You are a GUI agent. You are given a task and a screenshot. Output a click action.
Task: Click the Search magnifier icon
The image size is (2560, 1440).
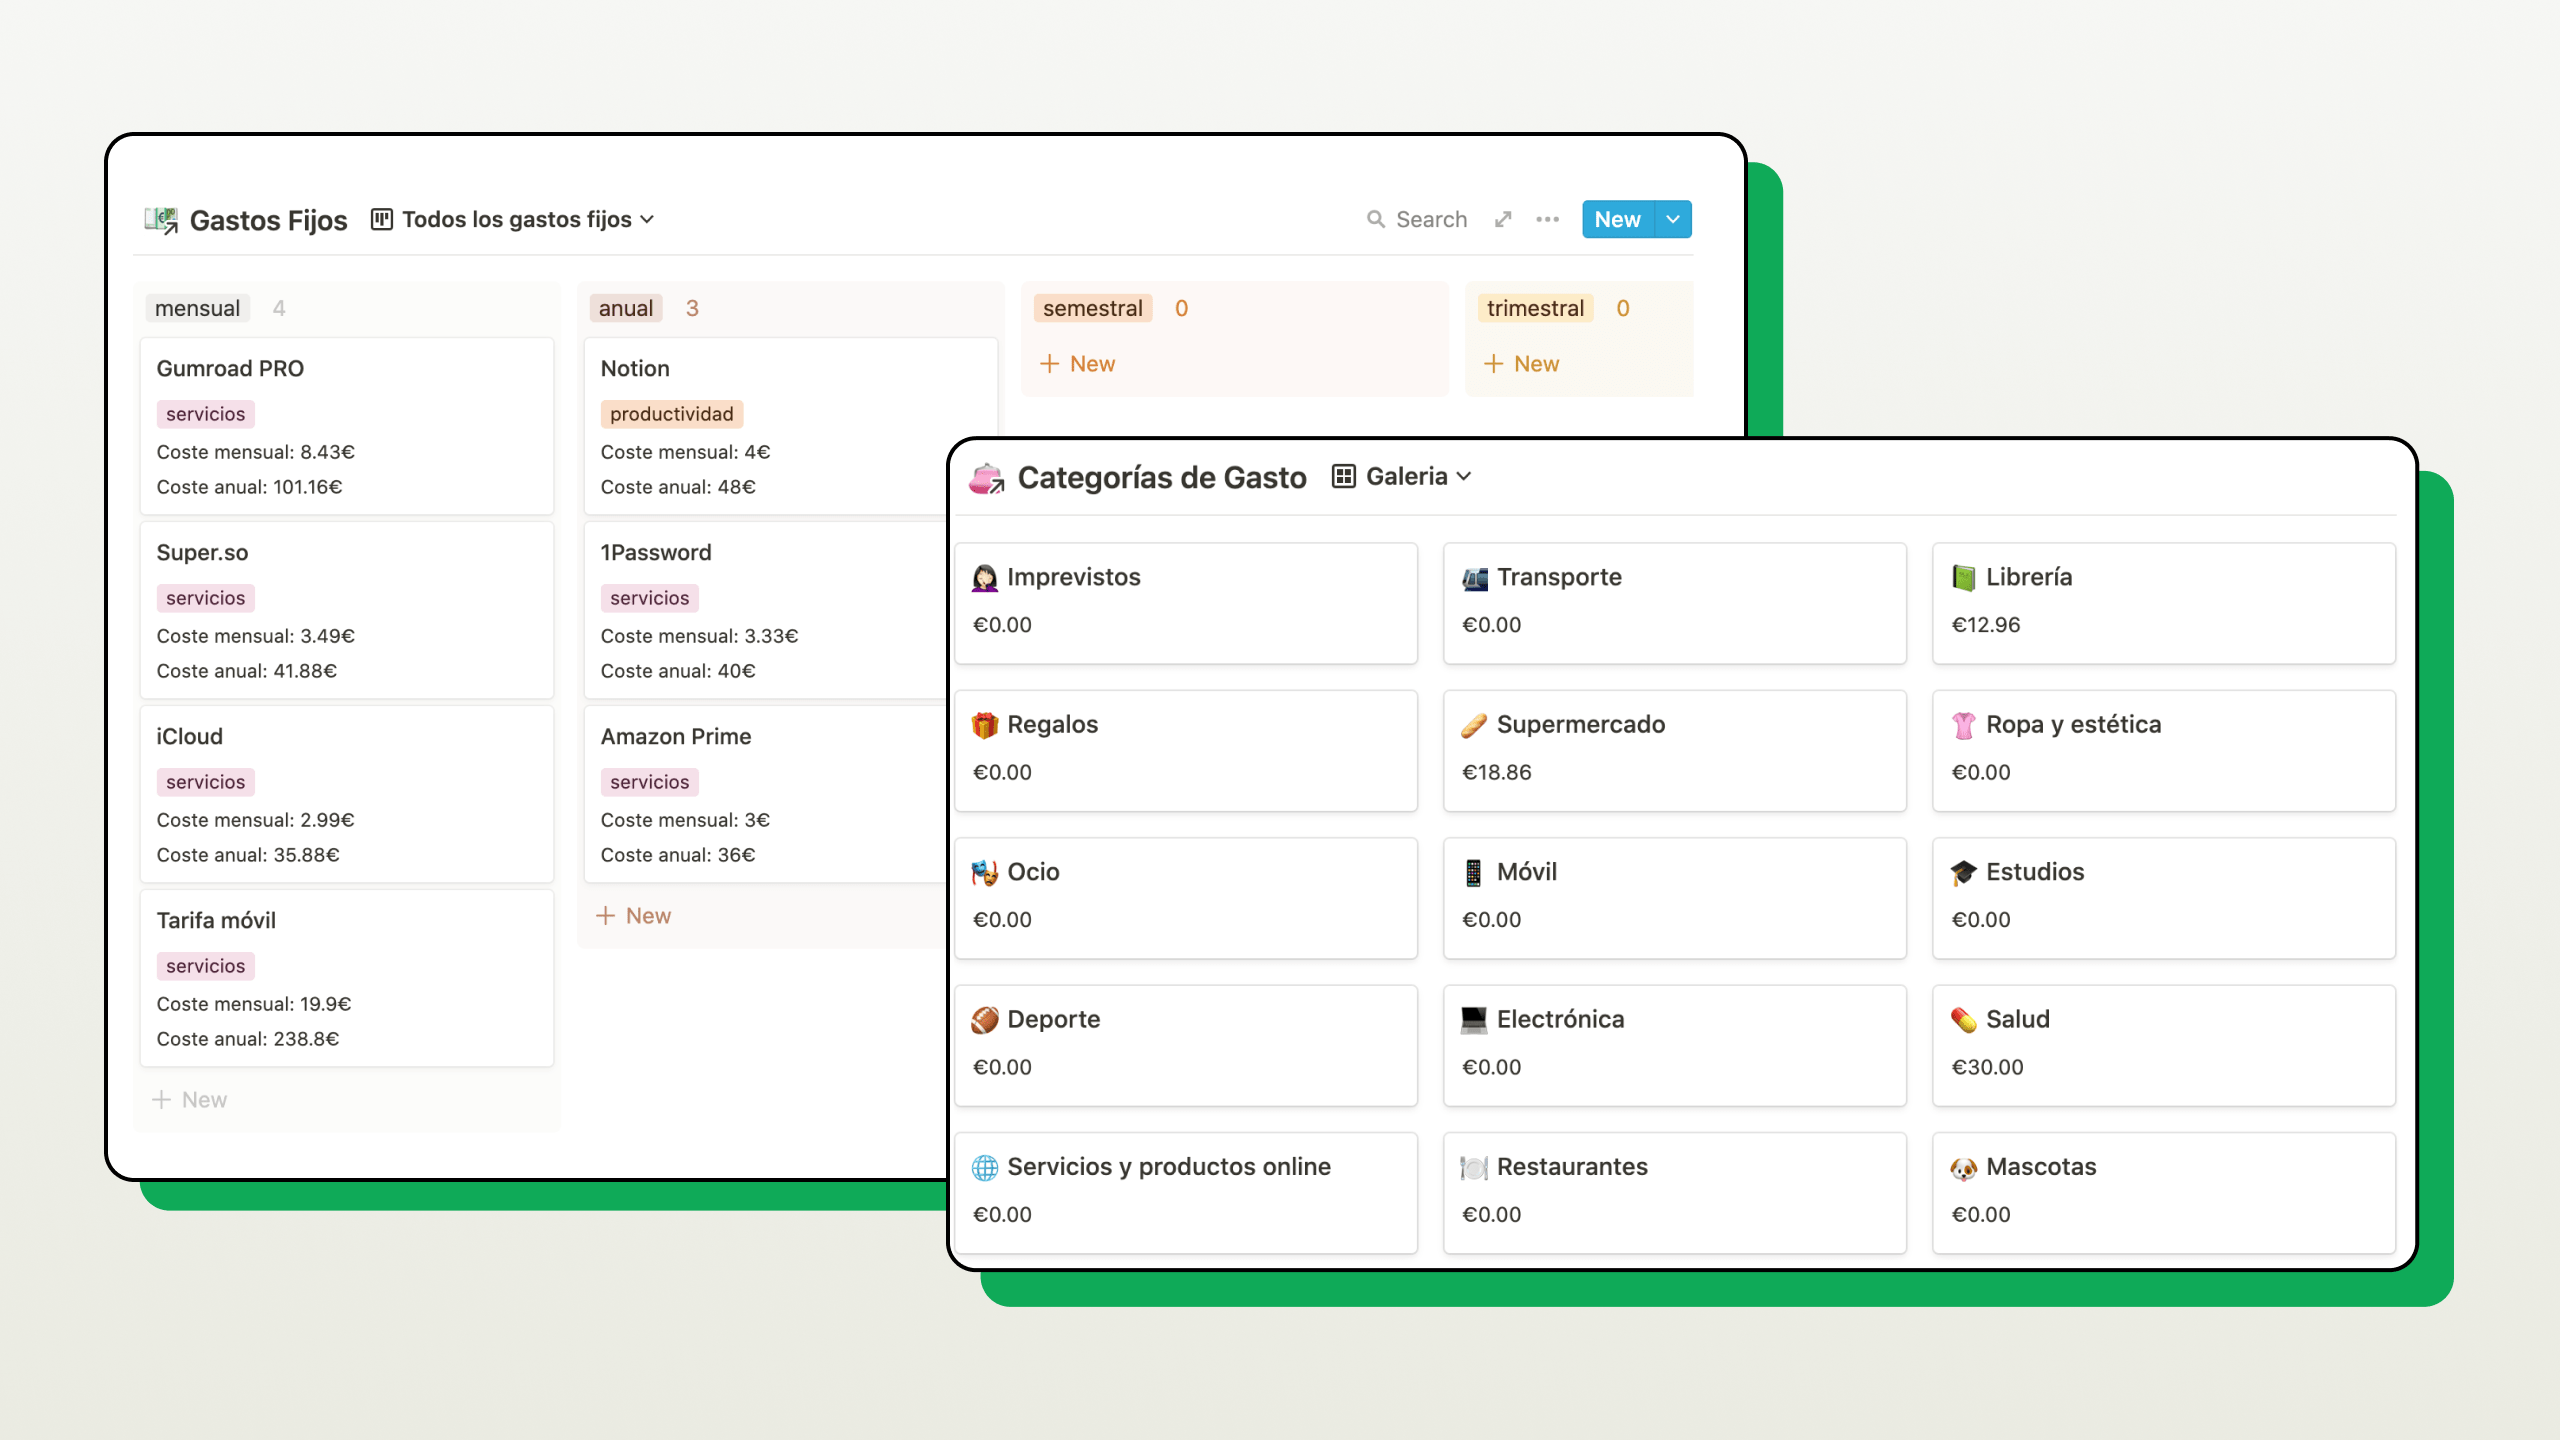[x=1376, y=219]
